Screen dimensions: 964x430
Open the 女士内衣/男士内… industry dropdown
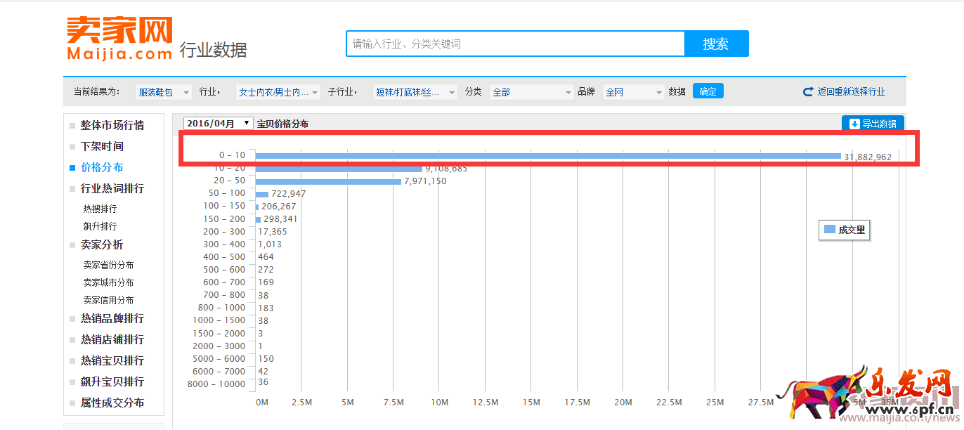[x=278, y=92]
